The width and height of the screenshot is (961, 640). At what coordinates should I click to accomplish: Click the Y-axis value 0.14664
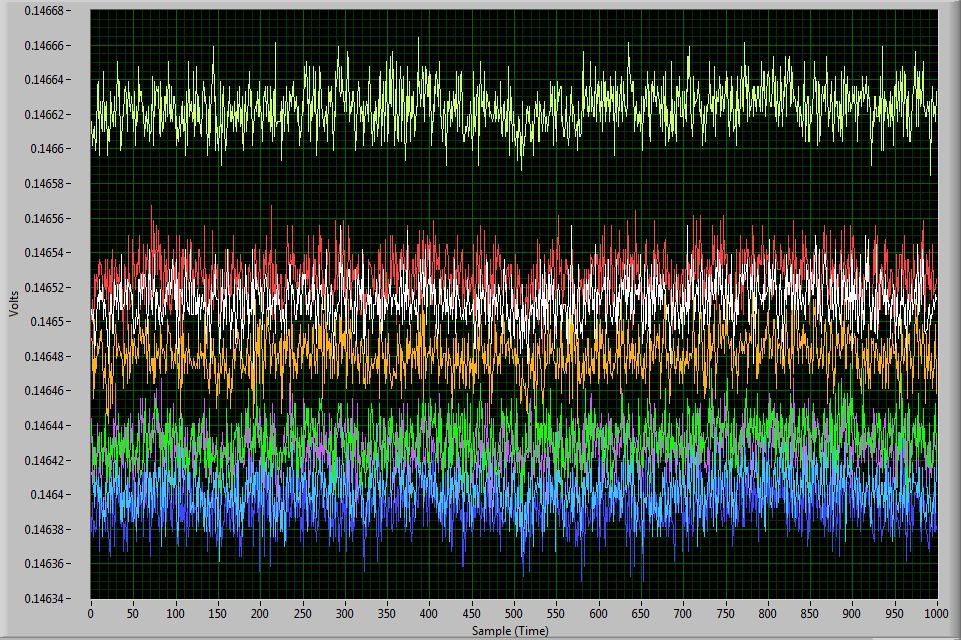pyautogui.click(x=44, y=80)
